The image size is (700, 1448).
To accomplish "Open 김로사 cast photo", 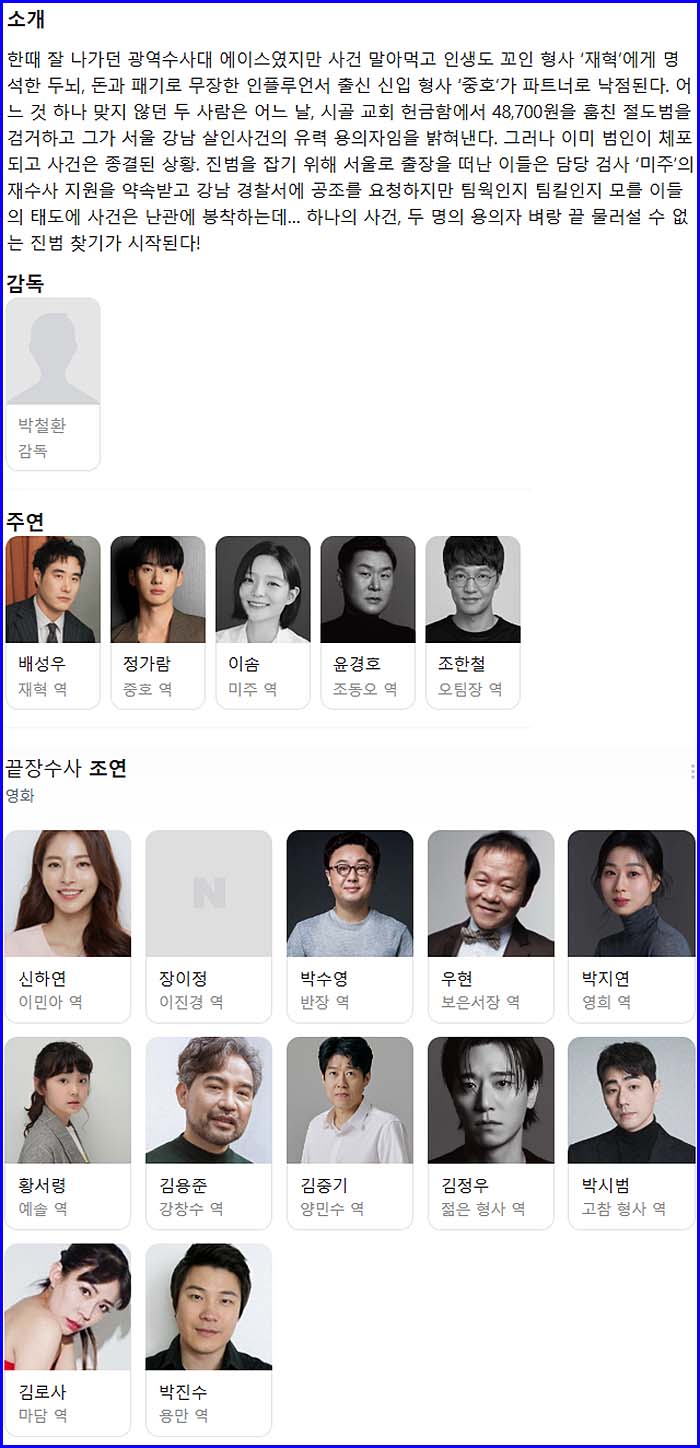I will [x=68, y=1307].
